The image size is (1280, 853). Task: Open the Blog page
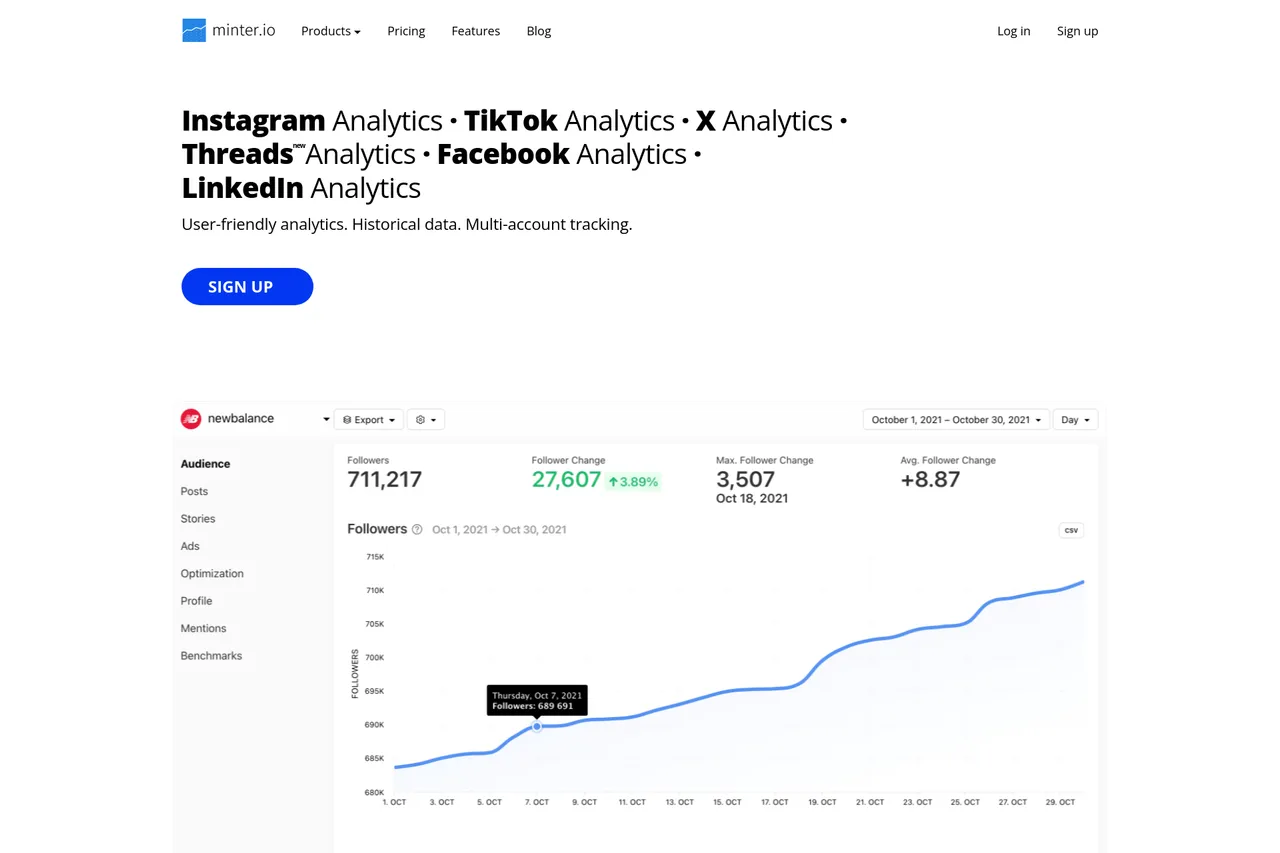click(538, 31)
